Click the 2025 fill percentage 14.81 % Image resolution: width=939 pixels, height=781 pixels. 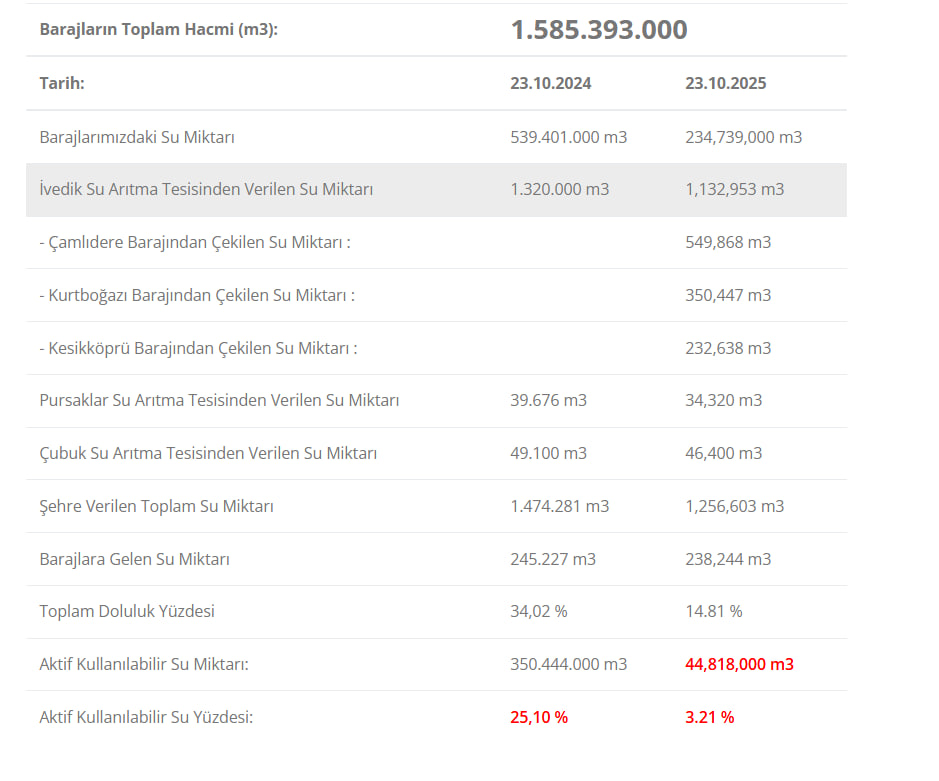[713, 611]
